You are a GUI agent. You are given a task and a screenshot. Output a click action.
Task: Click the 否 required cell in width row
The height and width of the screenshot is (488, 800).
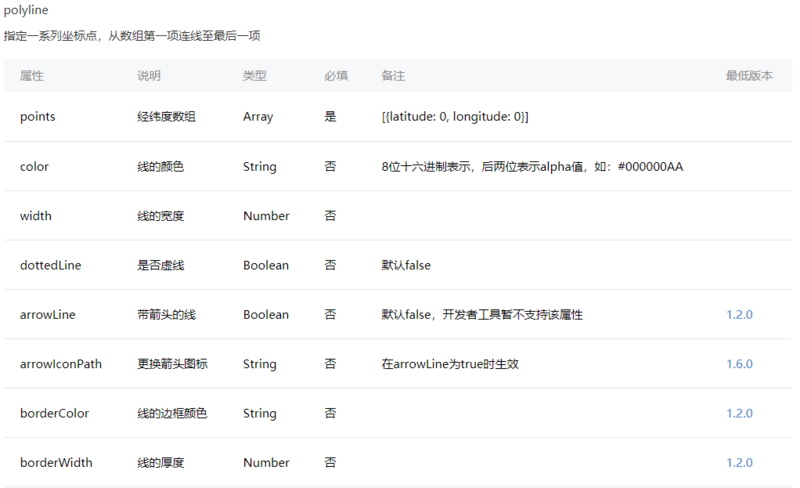(331, 215)
